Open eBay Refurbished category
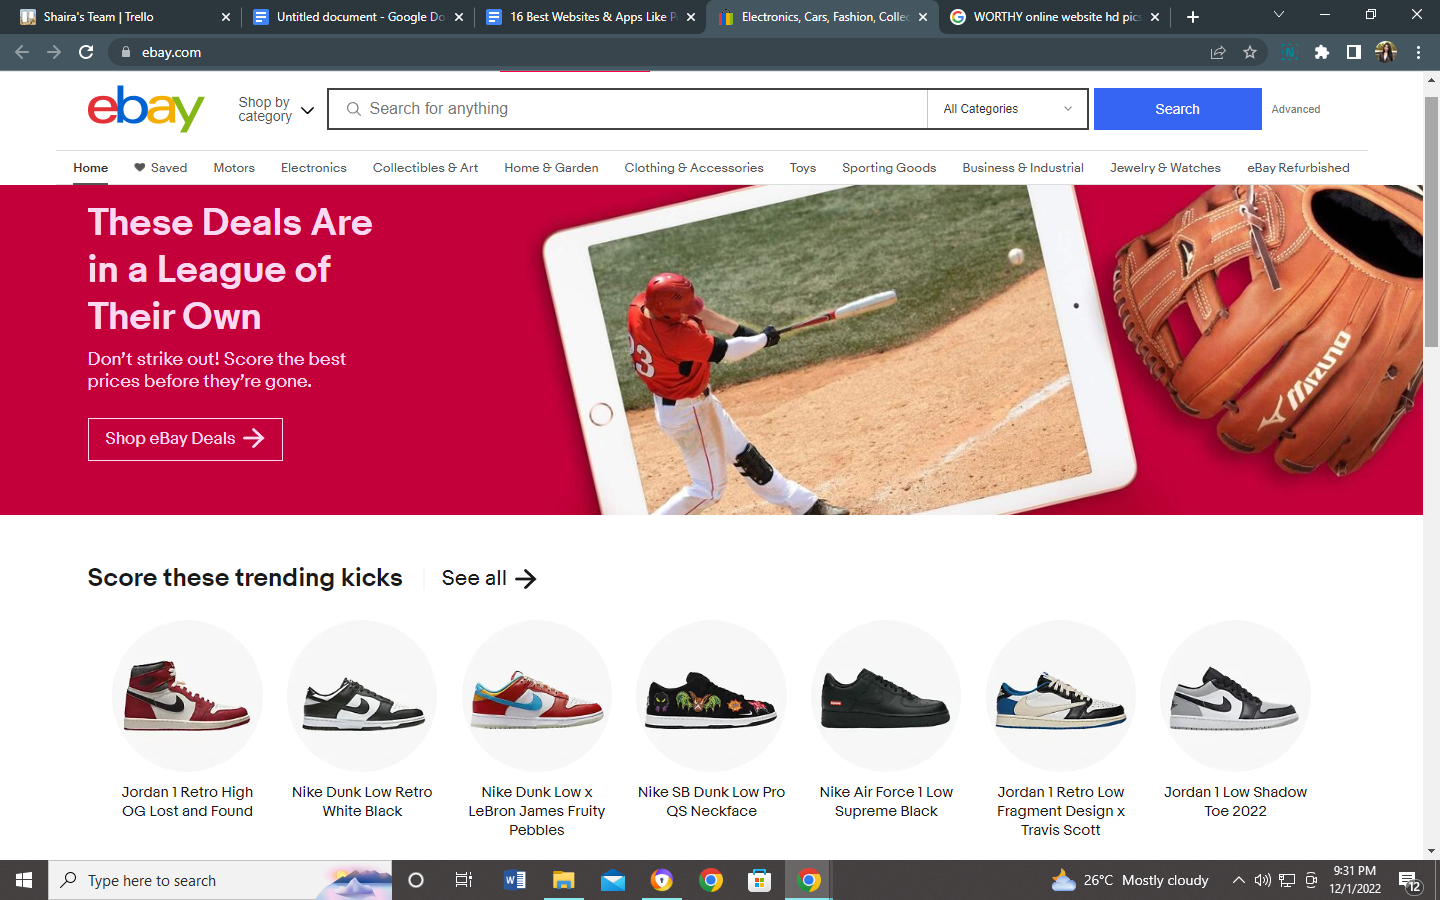The image size is (1440, 900). (x=1298, y=168)
